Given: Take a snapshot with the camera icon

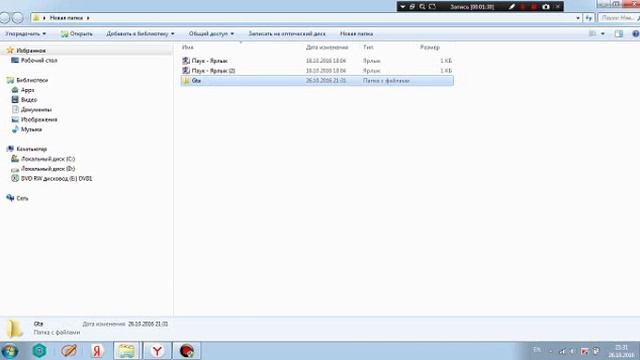Looking at the screenshot, I should pyautogui.click(x=546, y=7).
